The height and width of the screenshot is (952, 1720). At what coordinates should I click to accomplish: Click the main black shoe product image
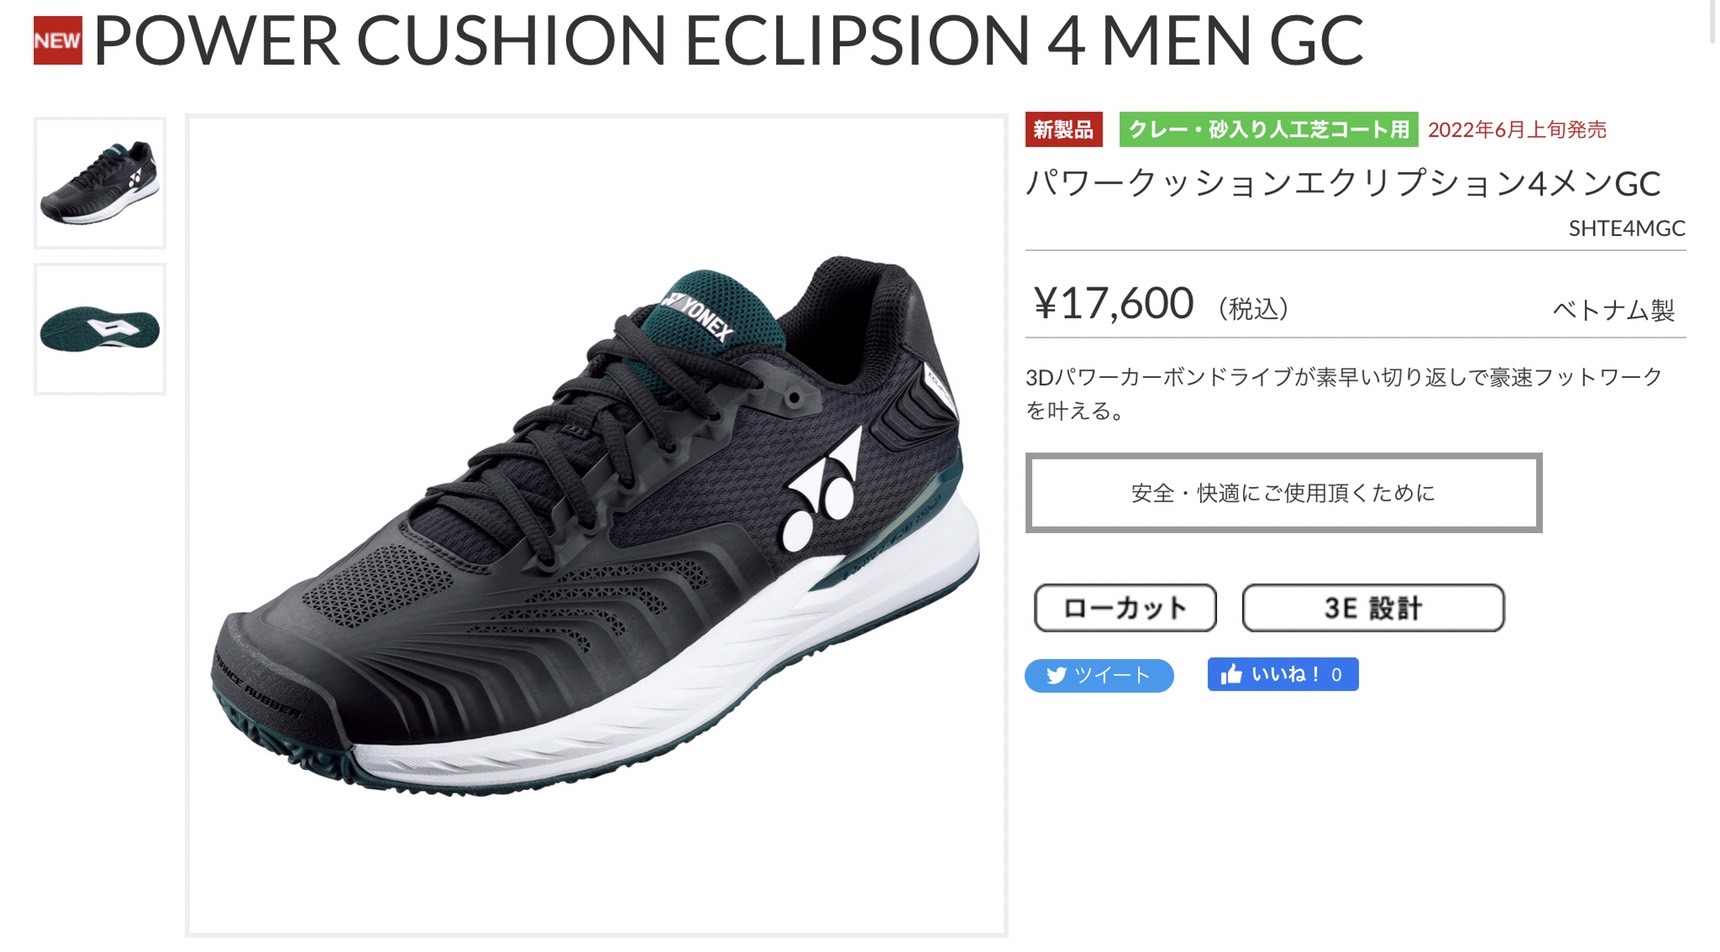tap(596, 526)
